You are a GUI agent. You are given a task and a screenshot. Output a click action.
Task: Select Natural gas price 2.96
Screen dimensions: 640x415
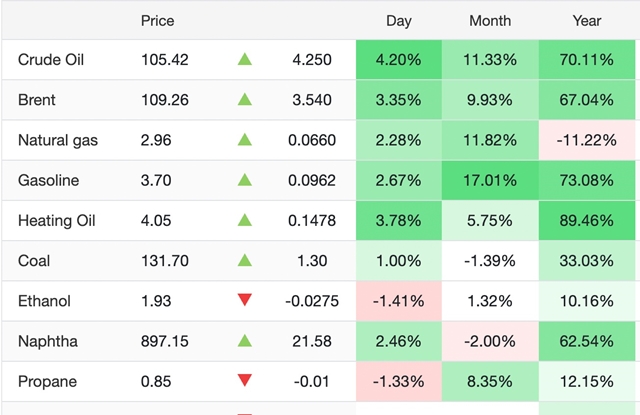[x=156, y=140]
